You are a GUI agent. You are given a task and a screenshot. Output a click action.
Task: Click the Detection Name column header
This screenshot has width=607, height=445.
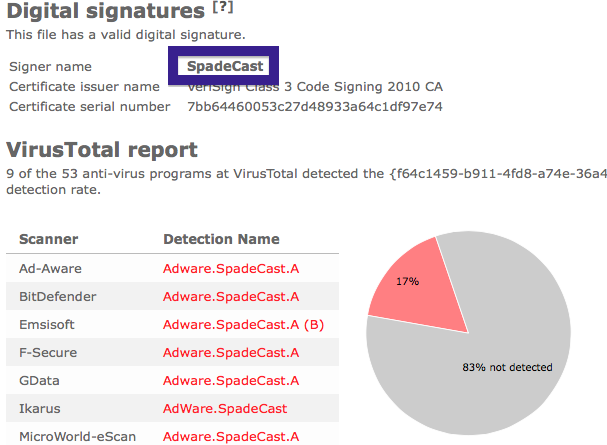[221, 239]
